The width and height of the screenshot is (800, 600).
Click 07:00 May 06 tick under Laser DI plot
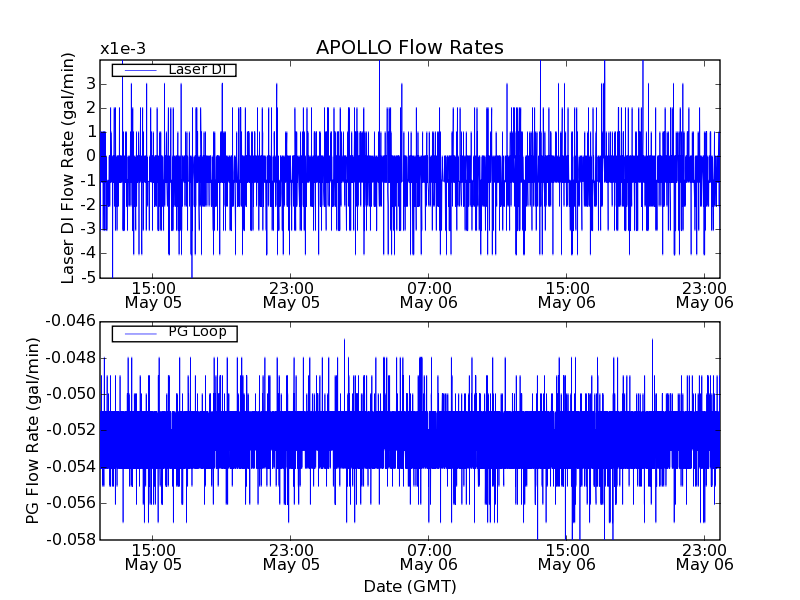pyautogui.click(x=429, y=294)
